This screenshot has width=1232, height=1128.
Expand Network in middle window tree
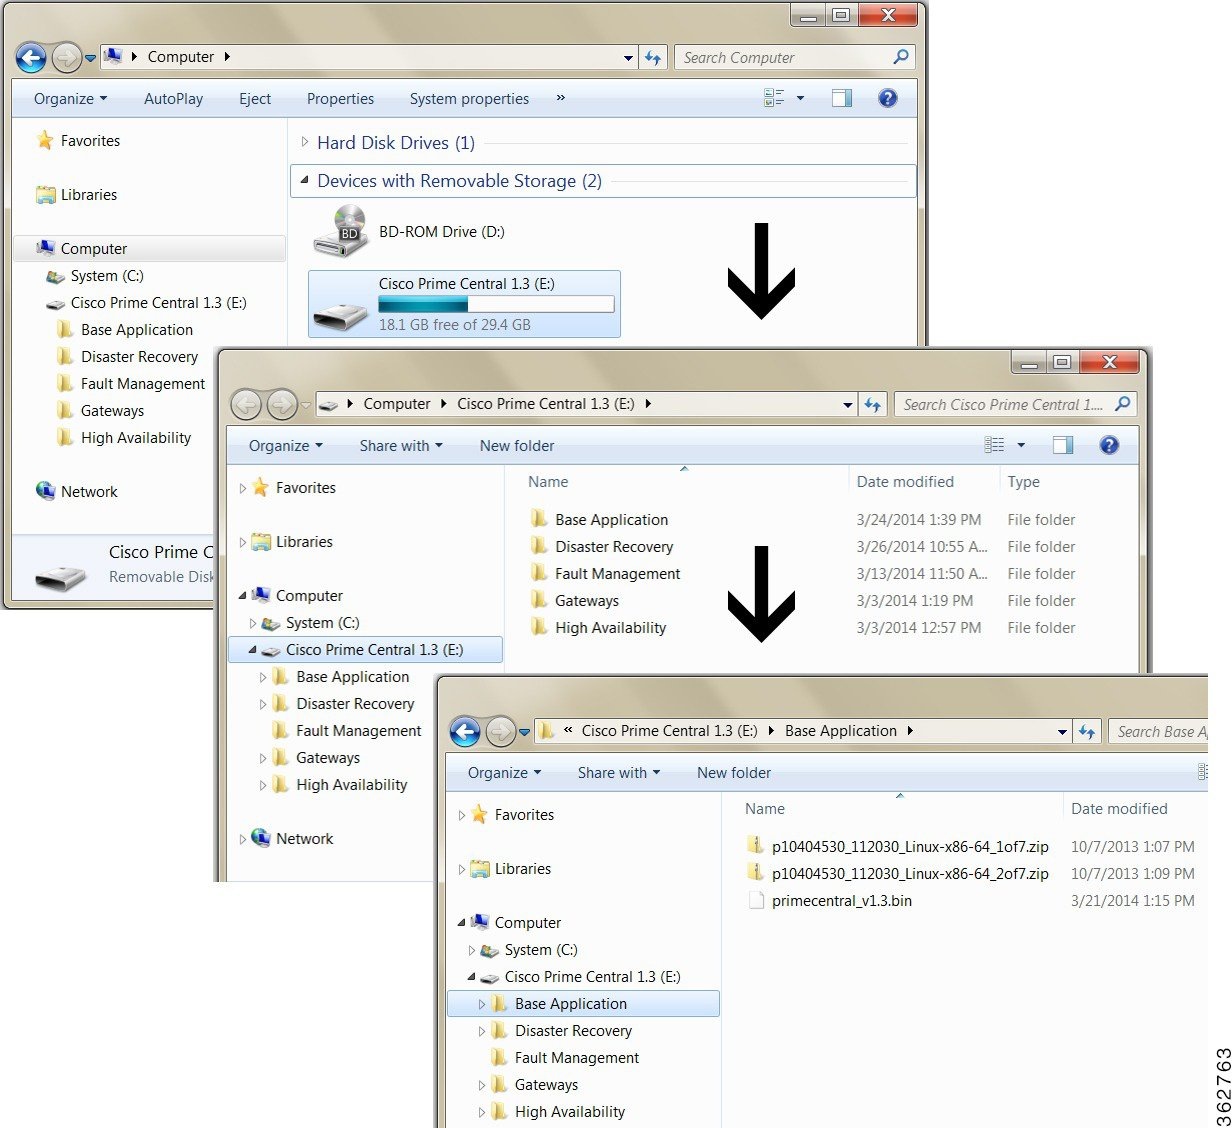(243, 838)
